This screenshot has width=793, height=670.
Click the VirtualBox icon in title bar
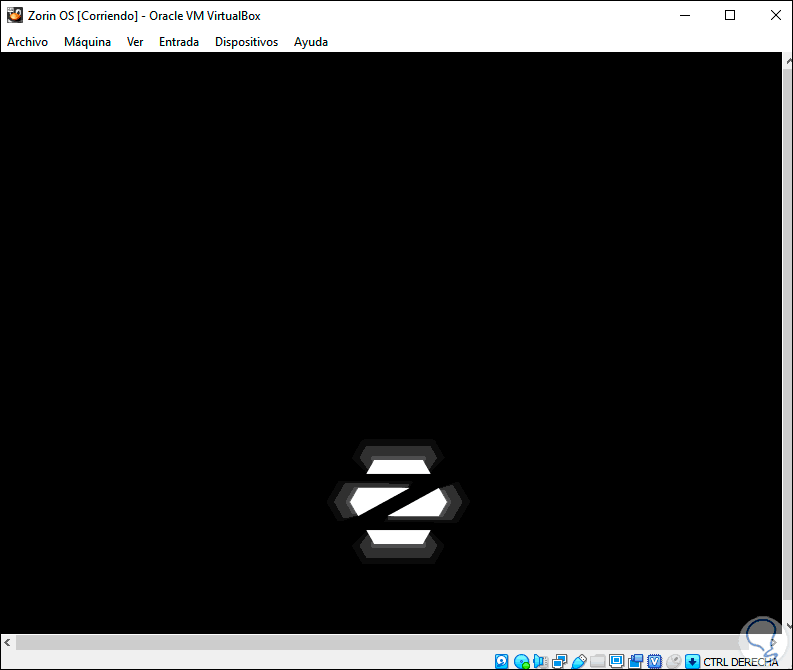coord(15,15)
